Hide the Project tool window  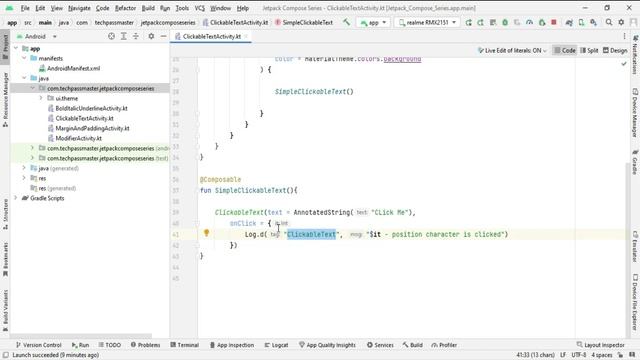pyautogui.click(x=163, y=36)
